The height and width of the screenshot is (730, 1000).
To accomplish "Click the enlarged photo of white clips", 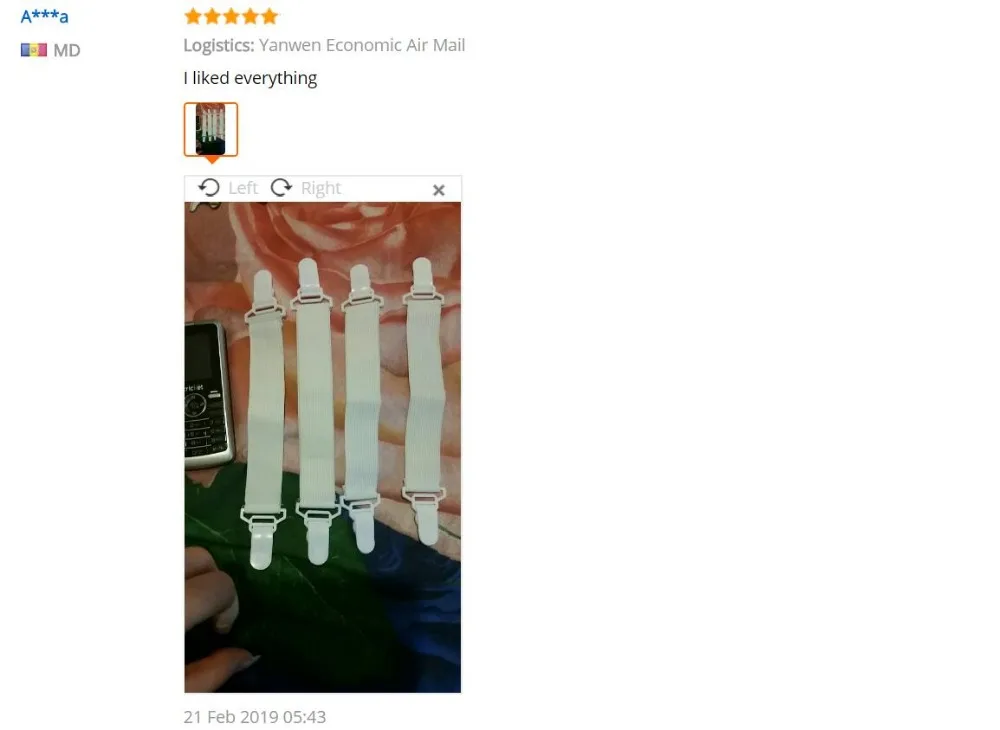I will [323, 447].
